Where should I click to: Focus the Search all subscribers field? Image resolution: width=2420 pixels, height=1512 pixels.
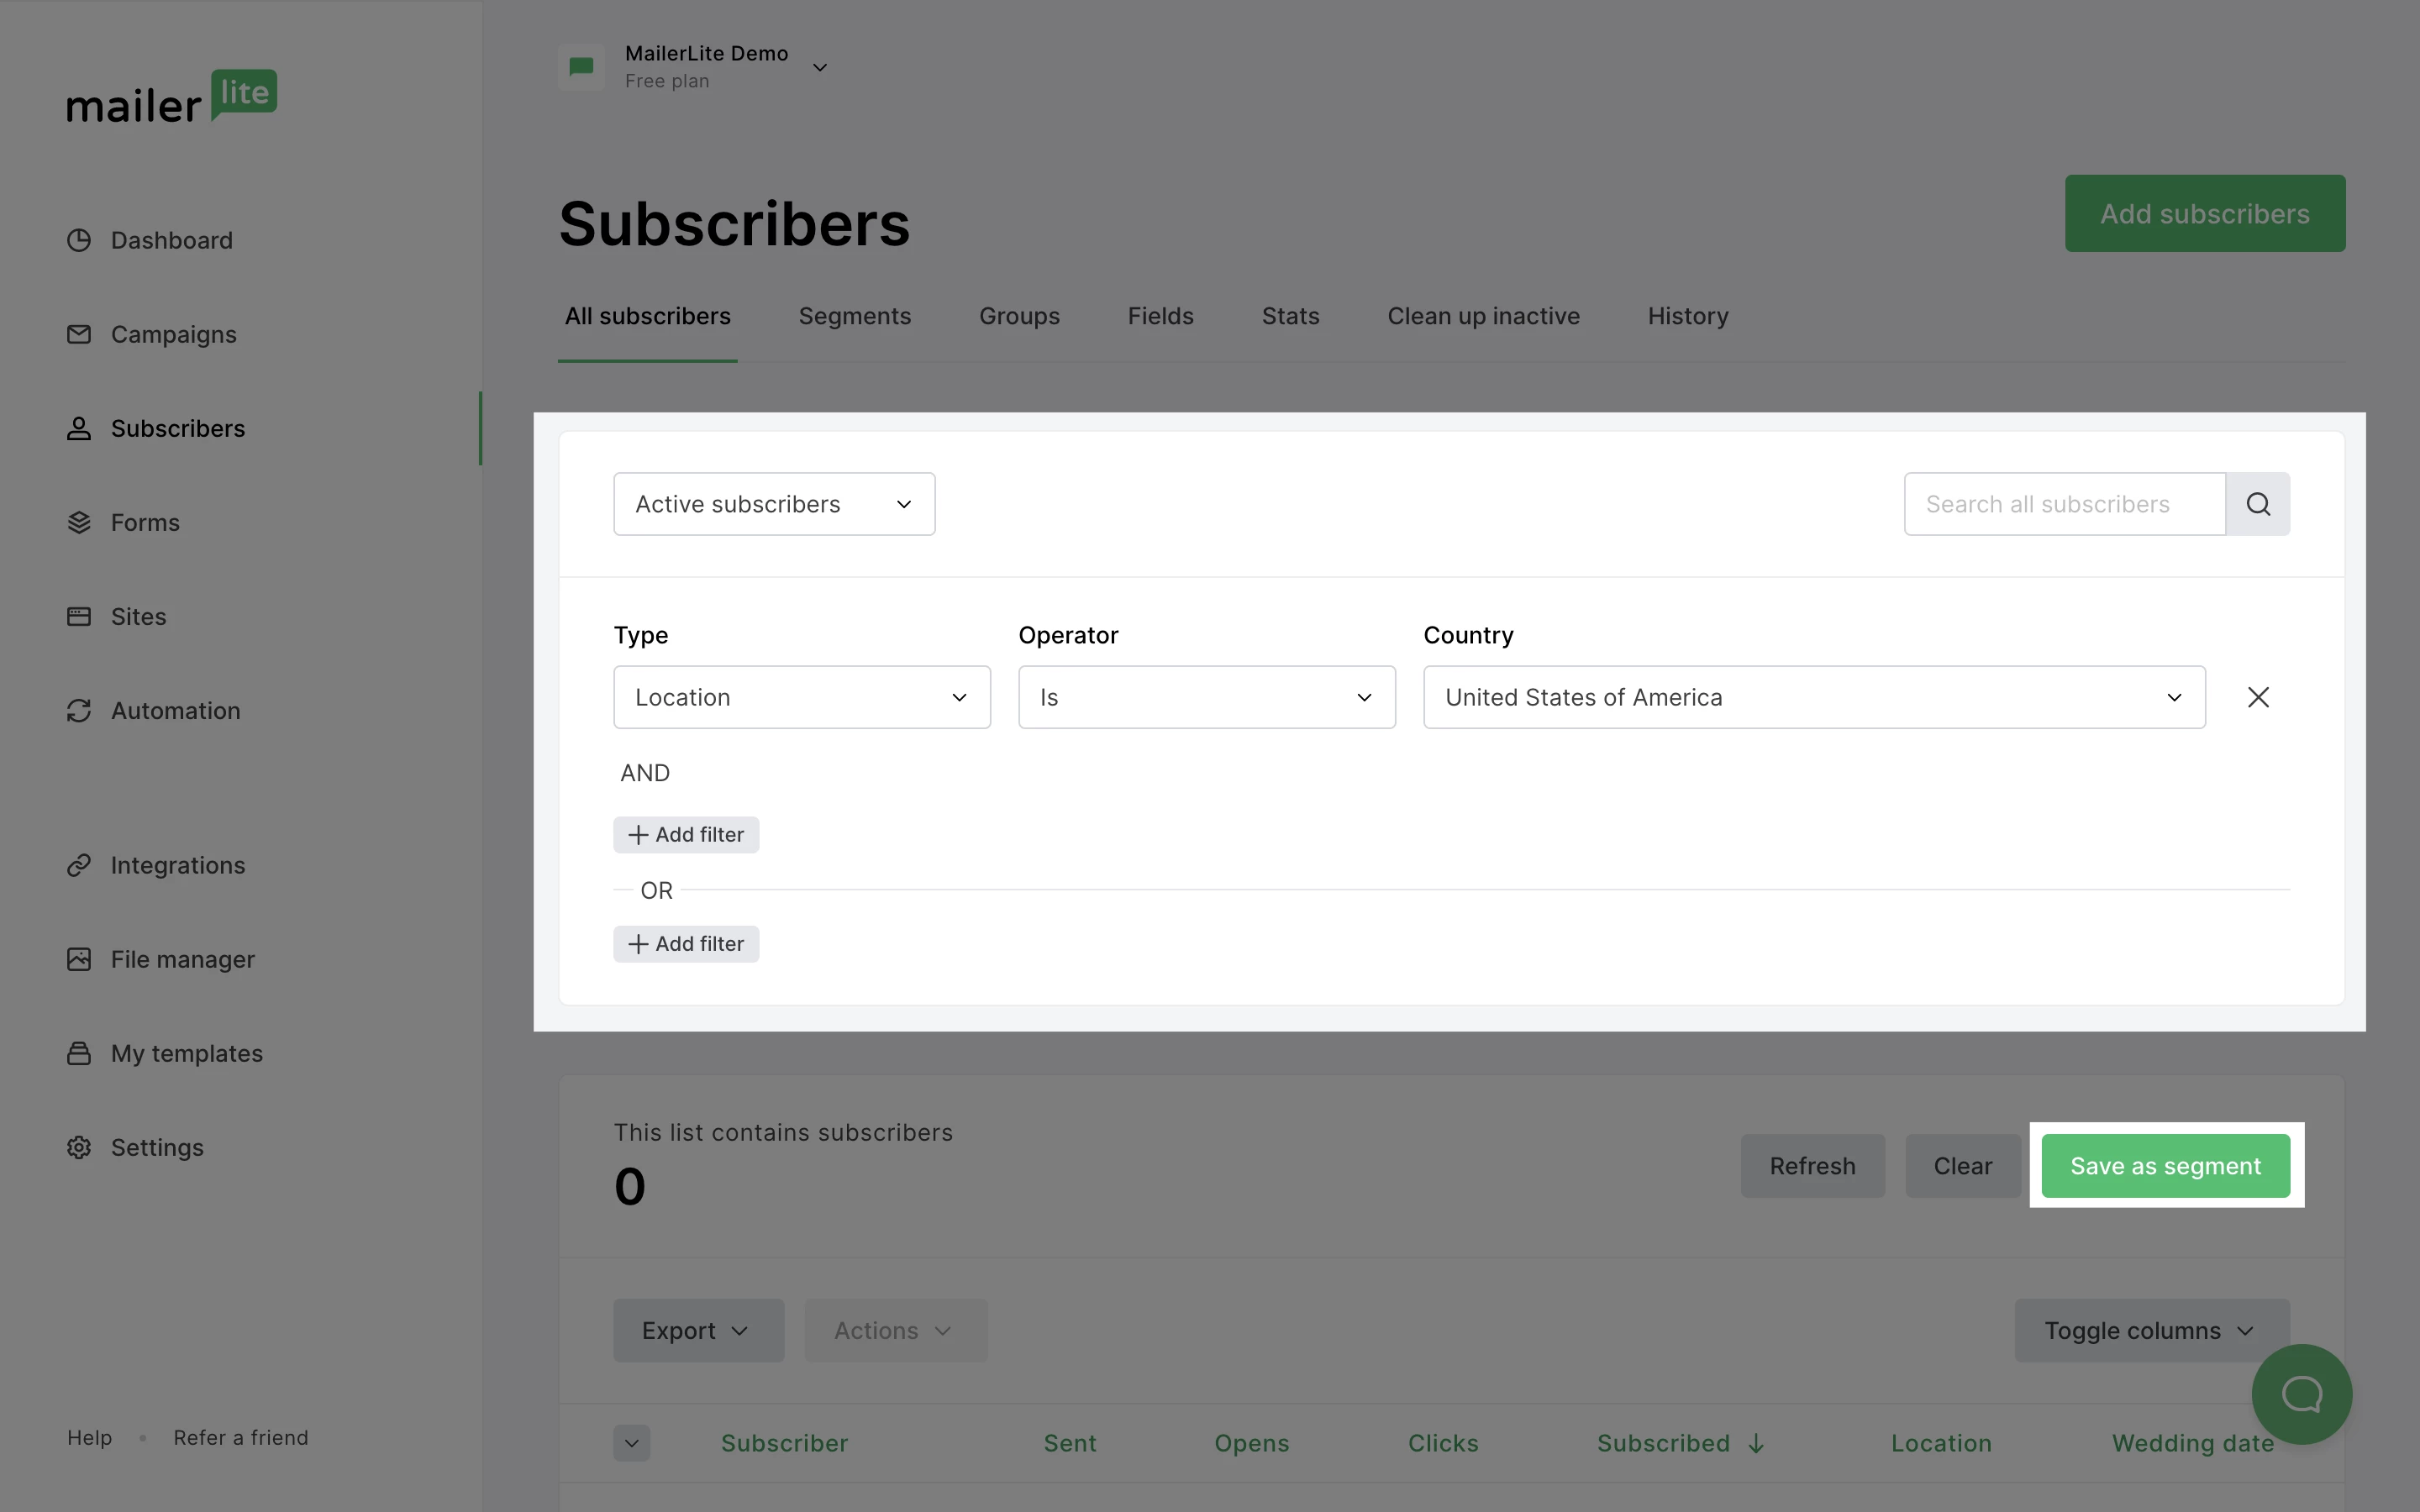(x=2063, y=504)
